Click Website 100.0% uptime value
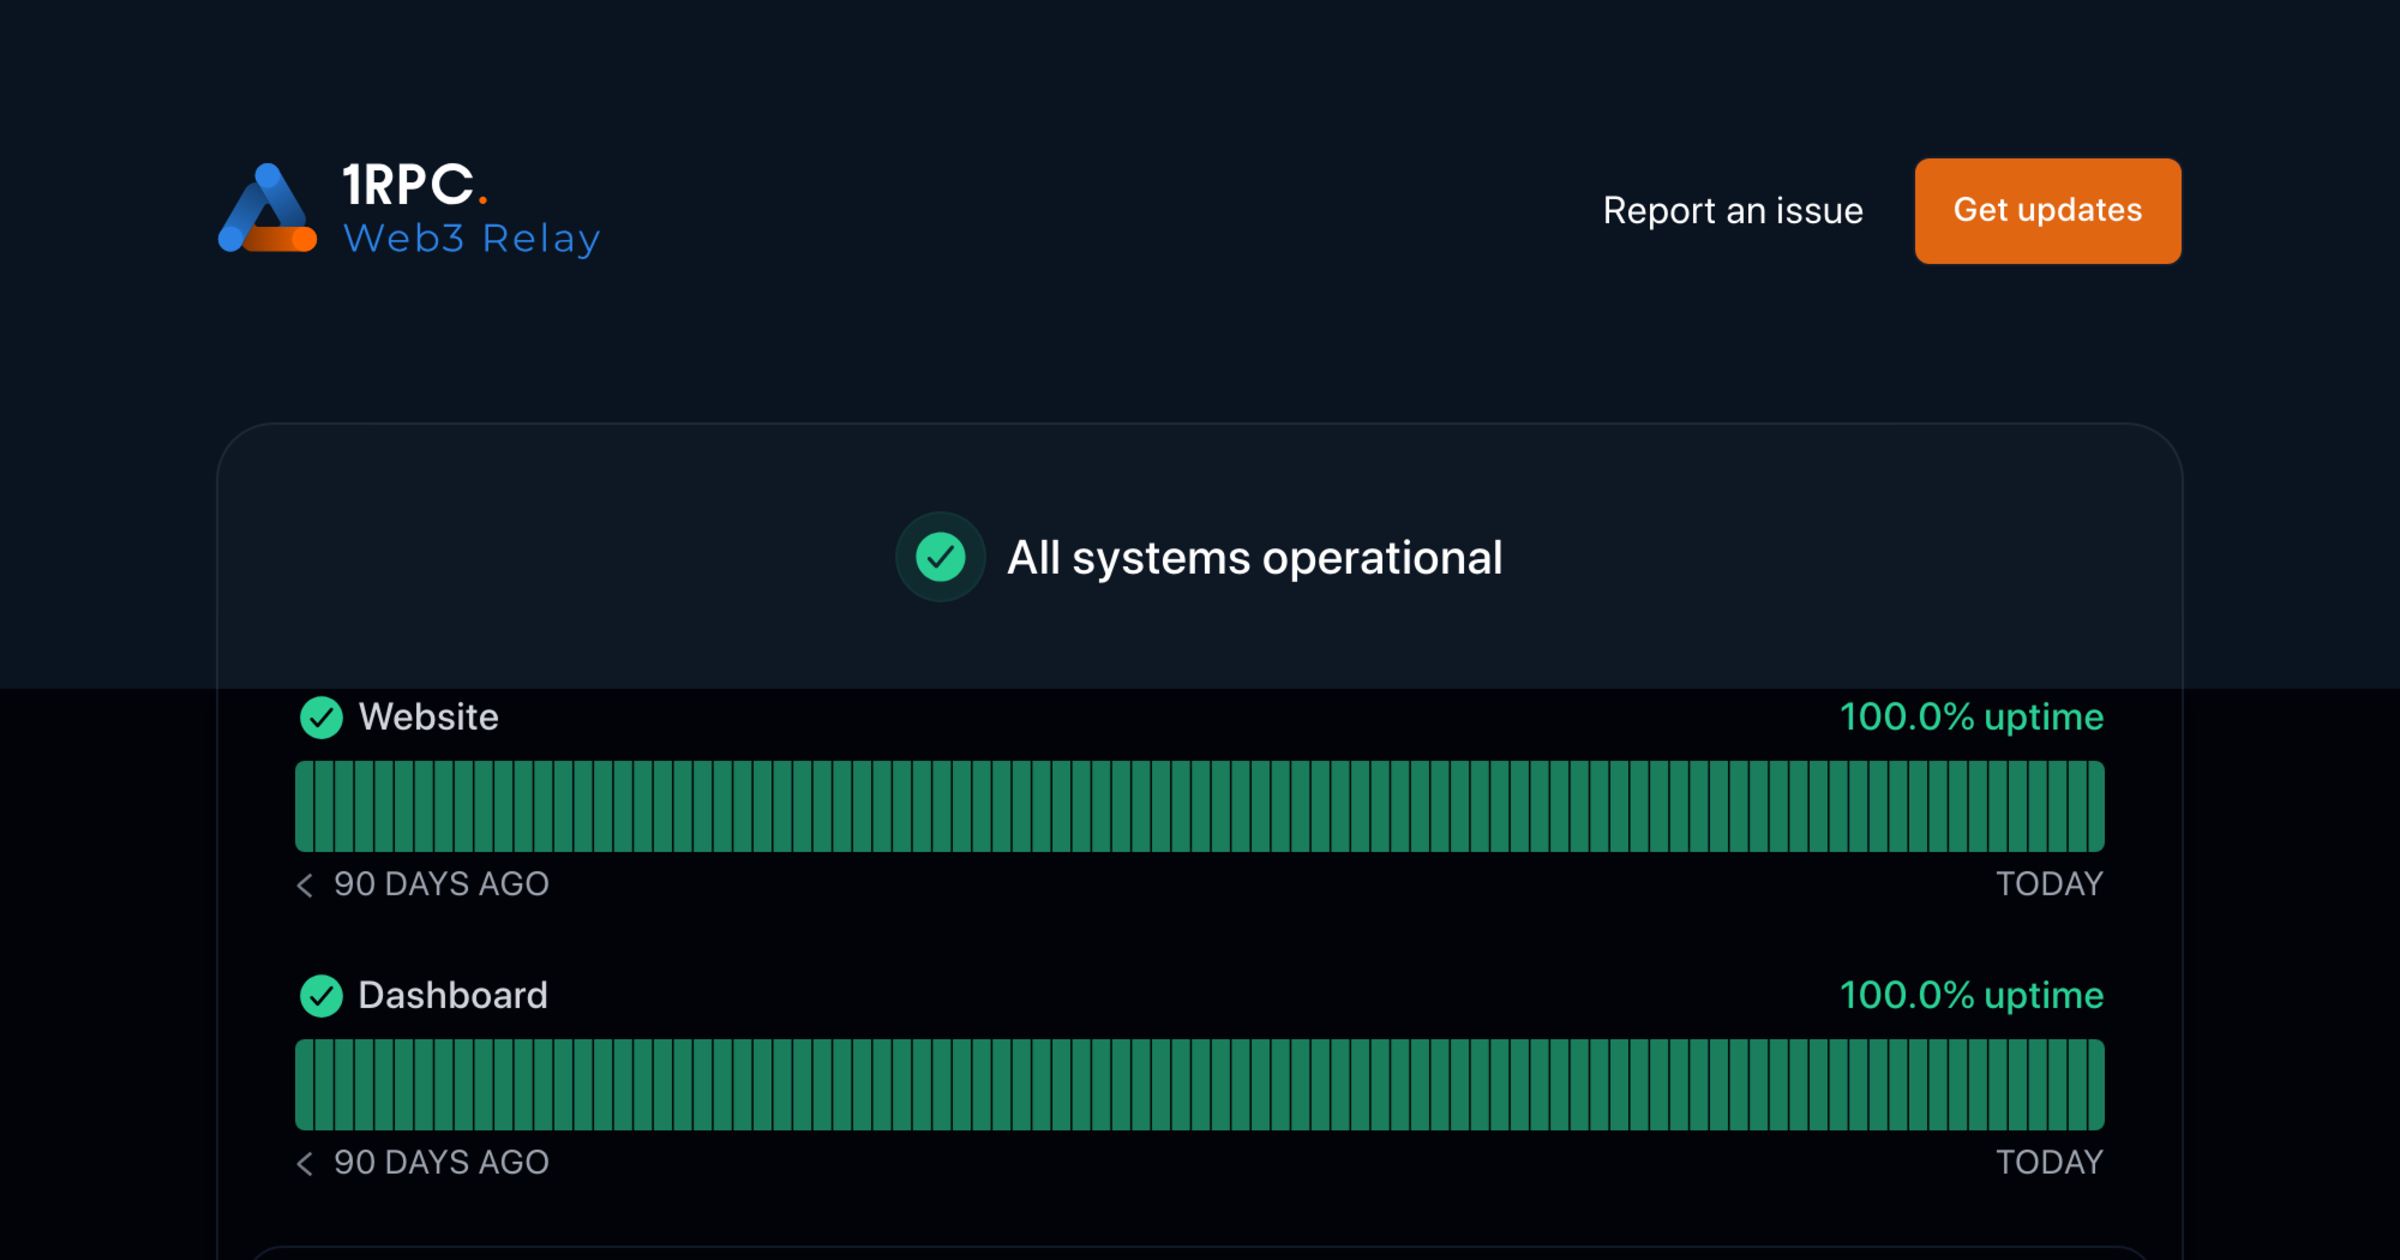 click(1971, 717)
